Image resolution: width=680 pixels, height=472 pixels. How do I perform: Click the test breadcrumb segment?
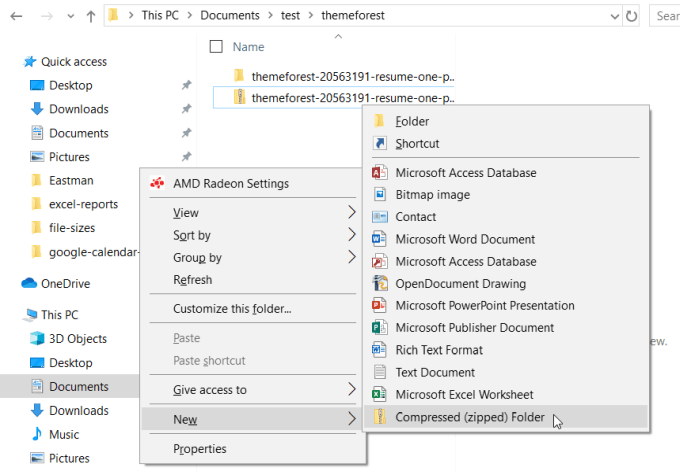click(290, 16)
